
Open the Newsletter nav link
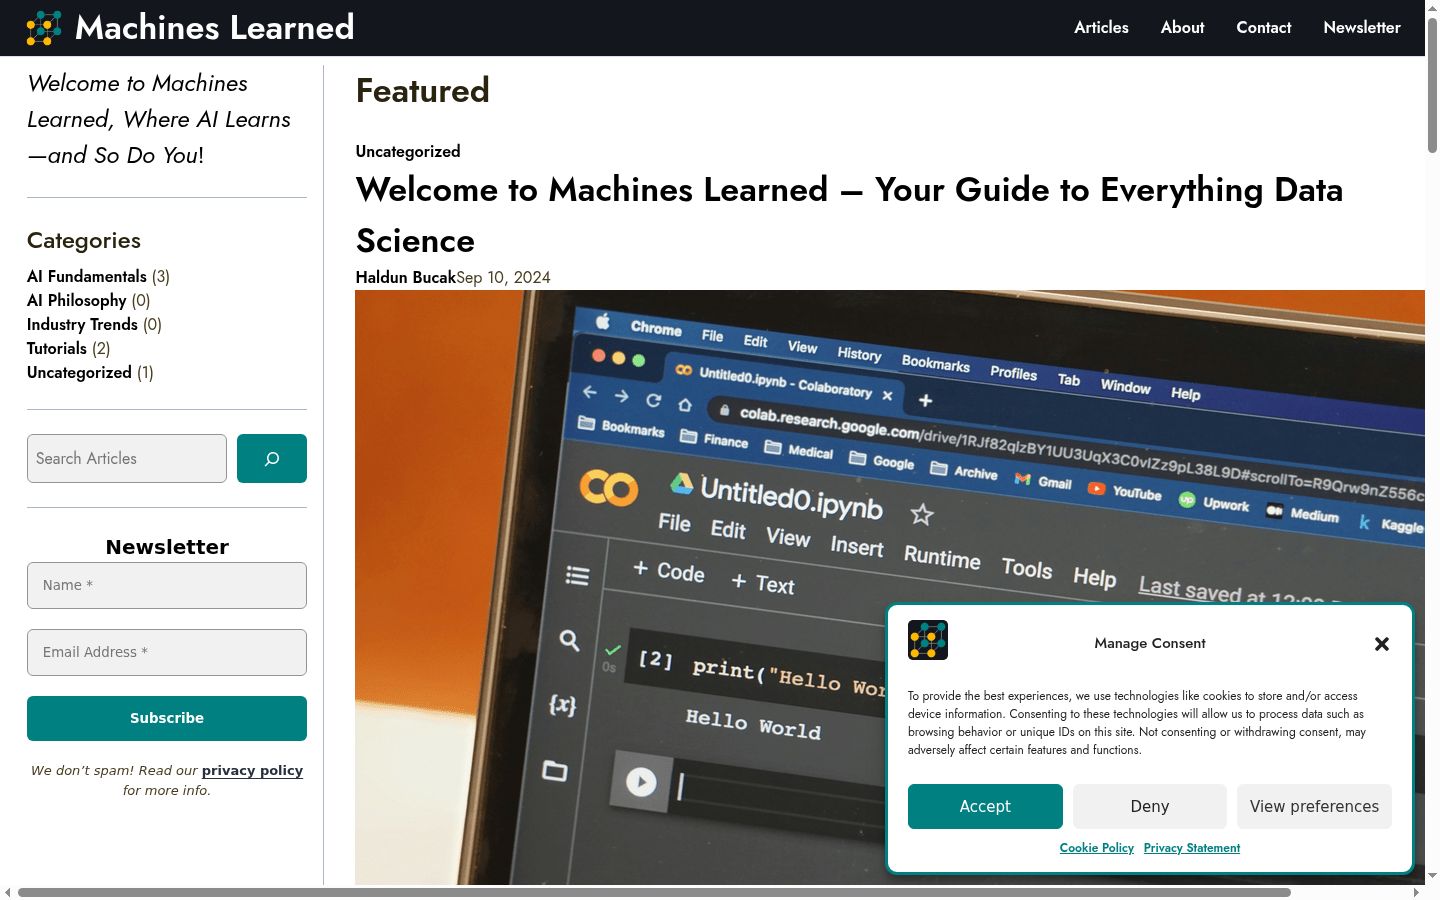coord(1362,28)
